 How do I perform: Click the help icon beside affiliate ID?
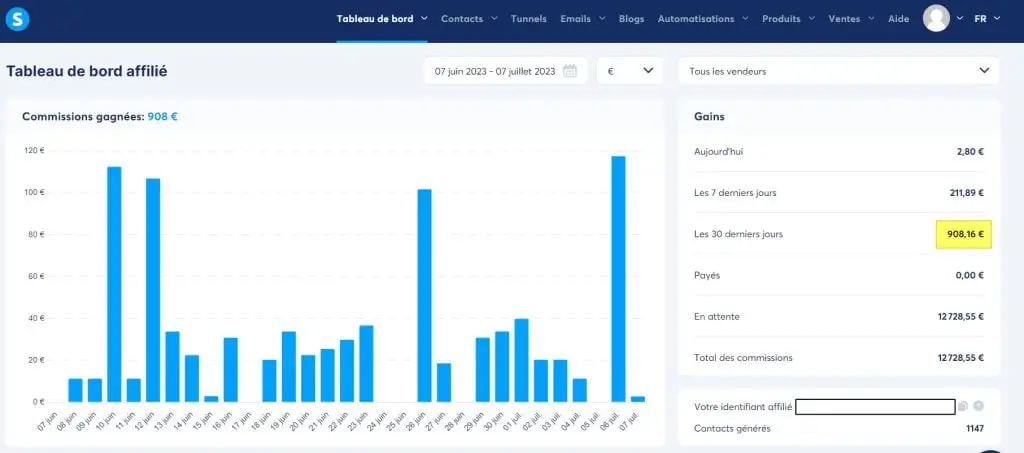[x=978, y=406]
